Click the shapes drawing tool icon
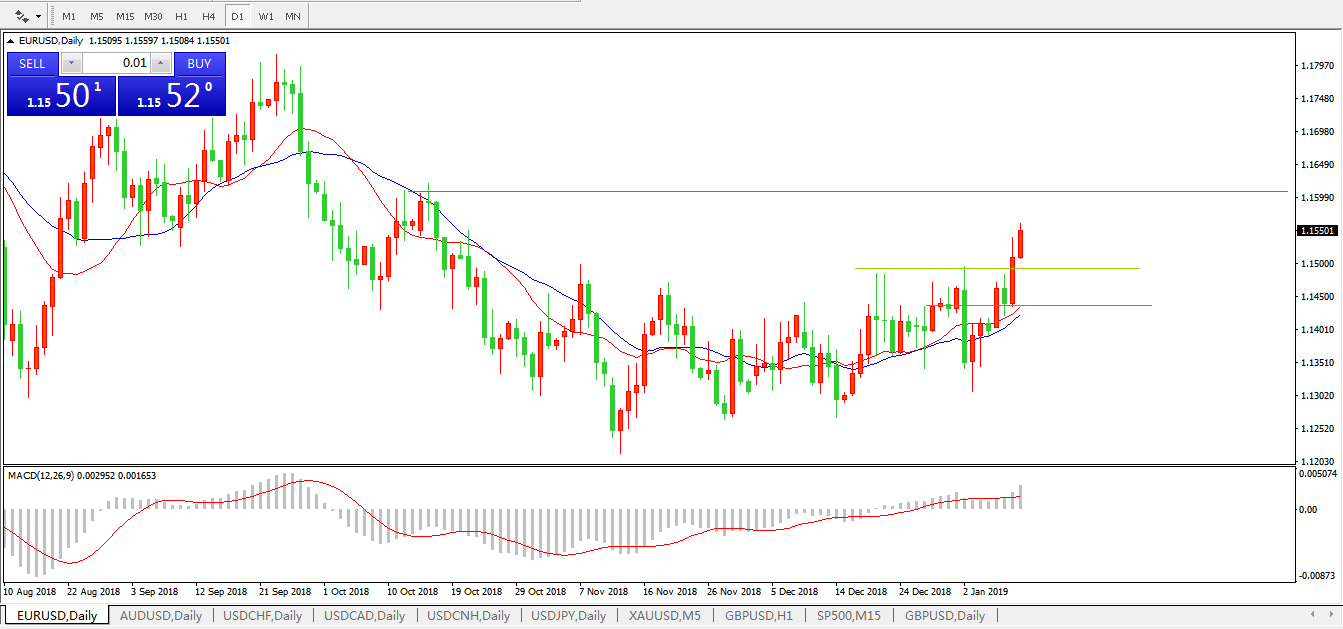Image resolution: width=1343 pixels, height=629 pixels. click(x=21, y=16)
